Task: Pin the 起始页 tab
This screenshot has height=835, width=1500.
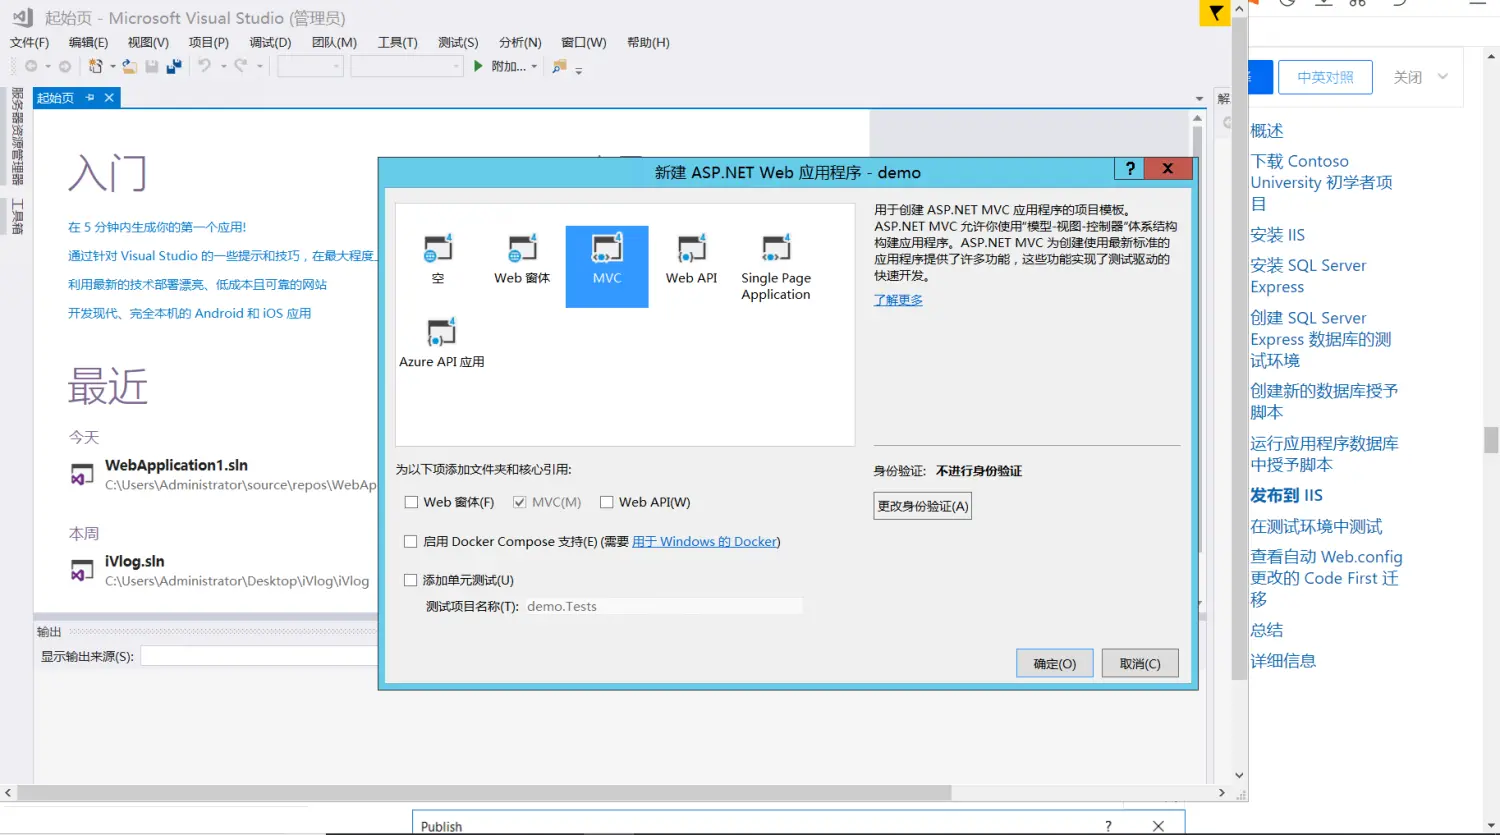Action: (x=90, y=98)
